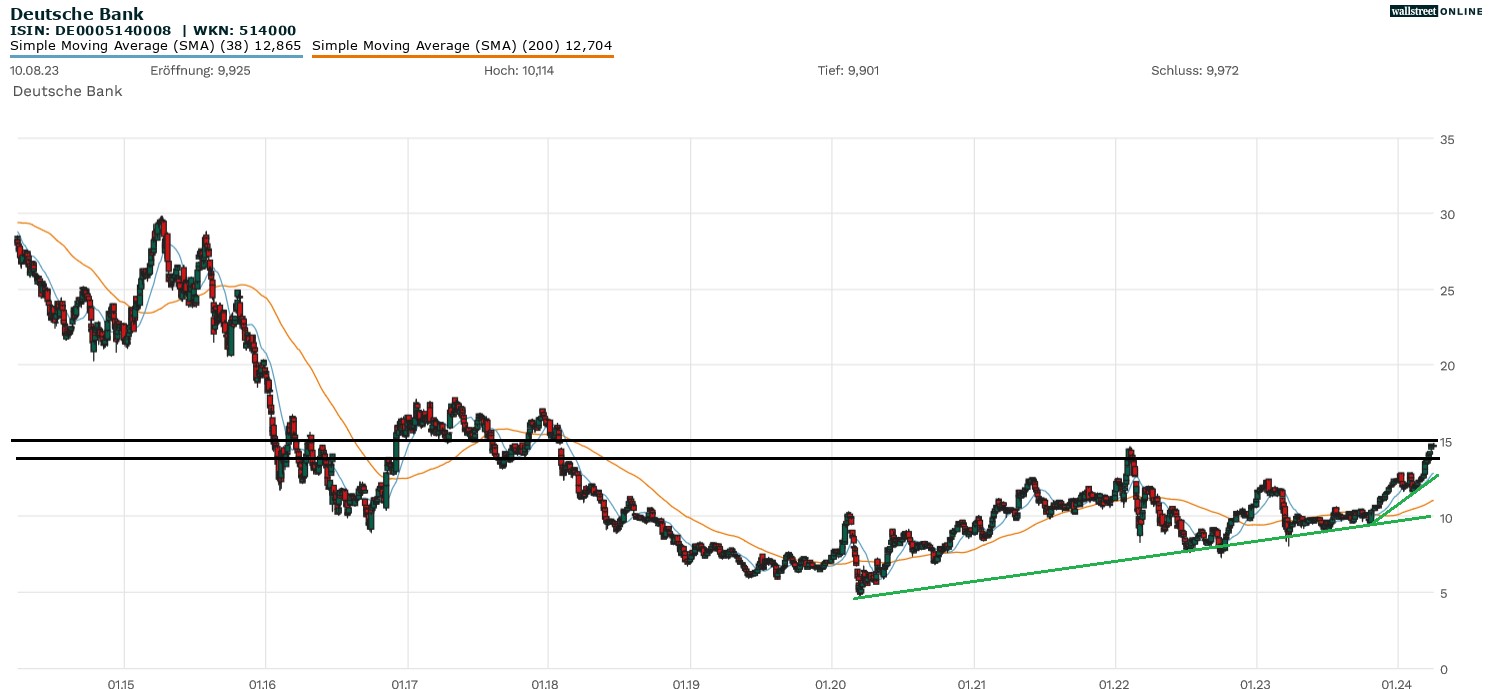Click the bold Deutsche Bank chart title
The width and height of the screenshot is (1490, 689).
tap(77, 14)
